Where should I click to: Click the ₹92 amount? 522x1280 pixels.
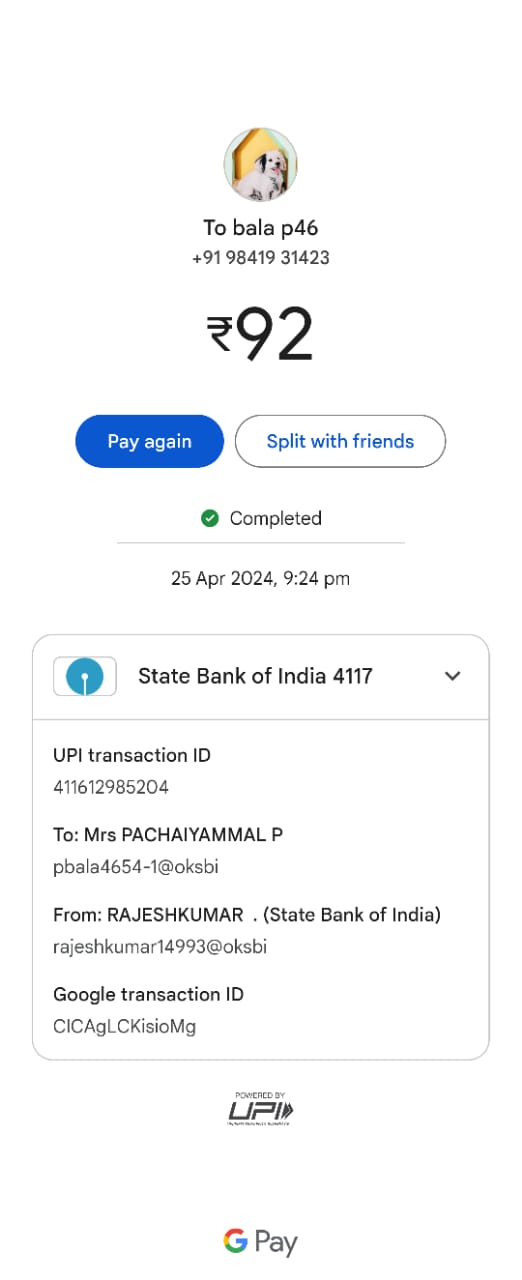coord(260,335)
